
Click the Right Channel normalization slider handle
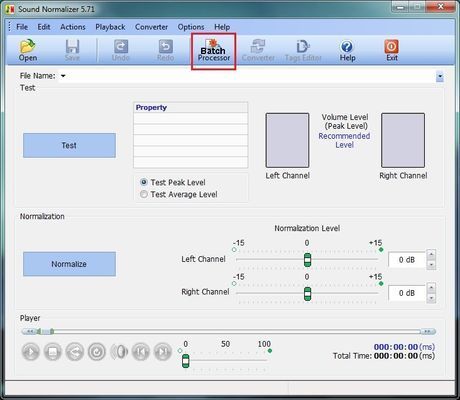point(307,294)
